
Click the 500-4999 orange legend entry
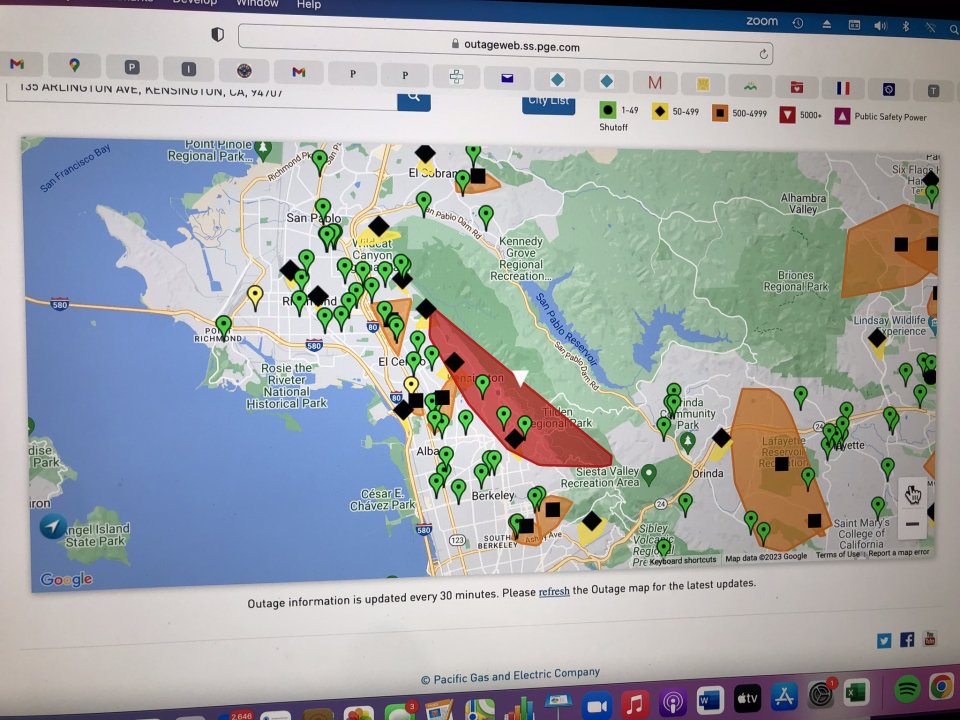[x=740, y=113]
